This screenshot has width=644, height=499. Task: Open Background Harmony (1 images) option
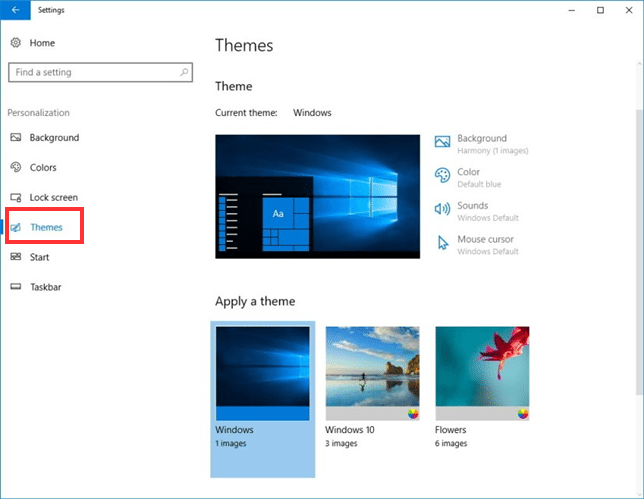[x=481, y=144]
